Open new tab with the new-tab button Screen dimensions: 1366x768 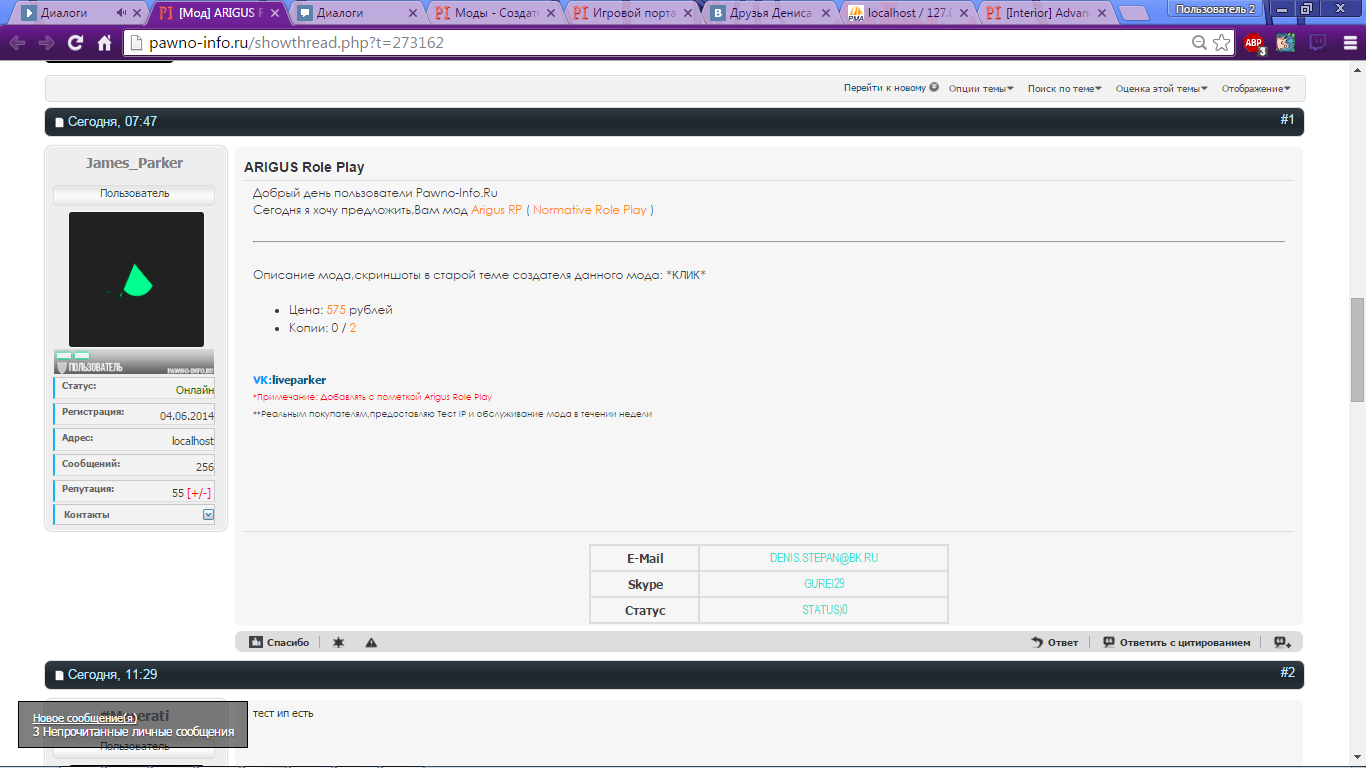[1133, 13]
